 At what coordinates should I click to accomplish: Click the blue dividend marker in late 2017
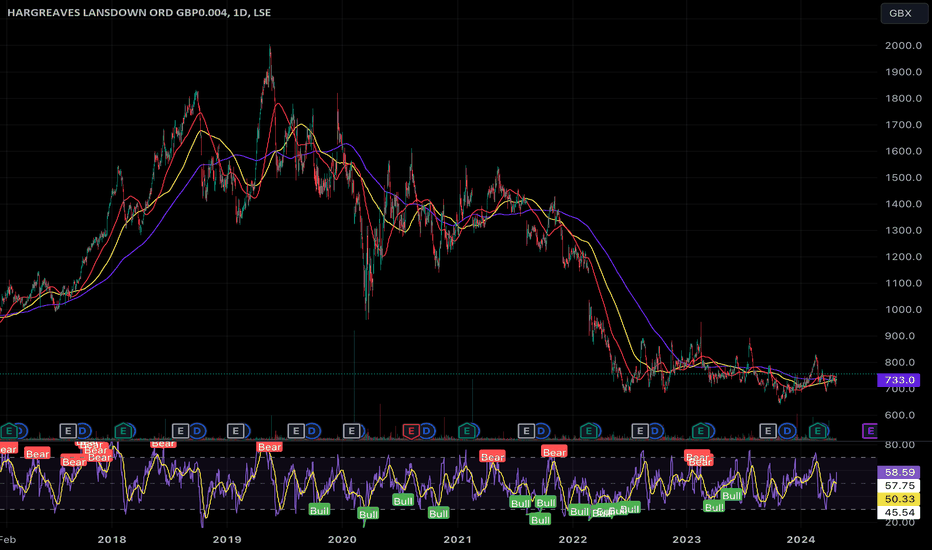coord(84,430)
